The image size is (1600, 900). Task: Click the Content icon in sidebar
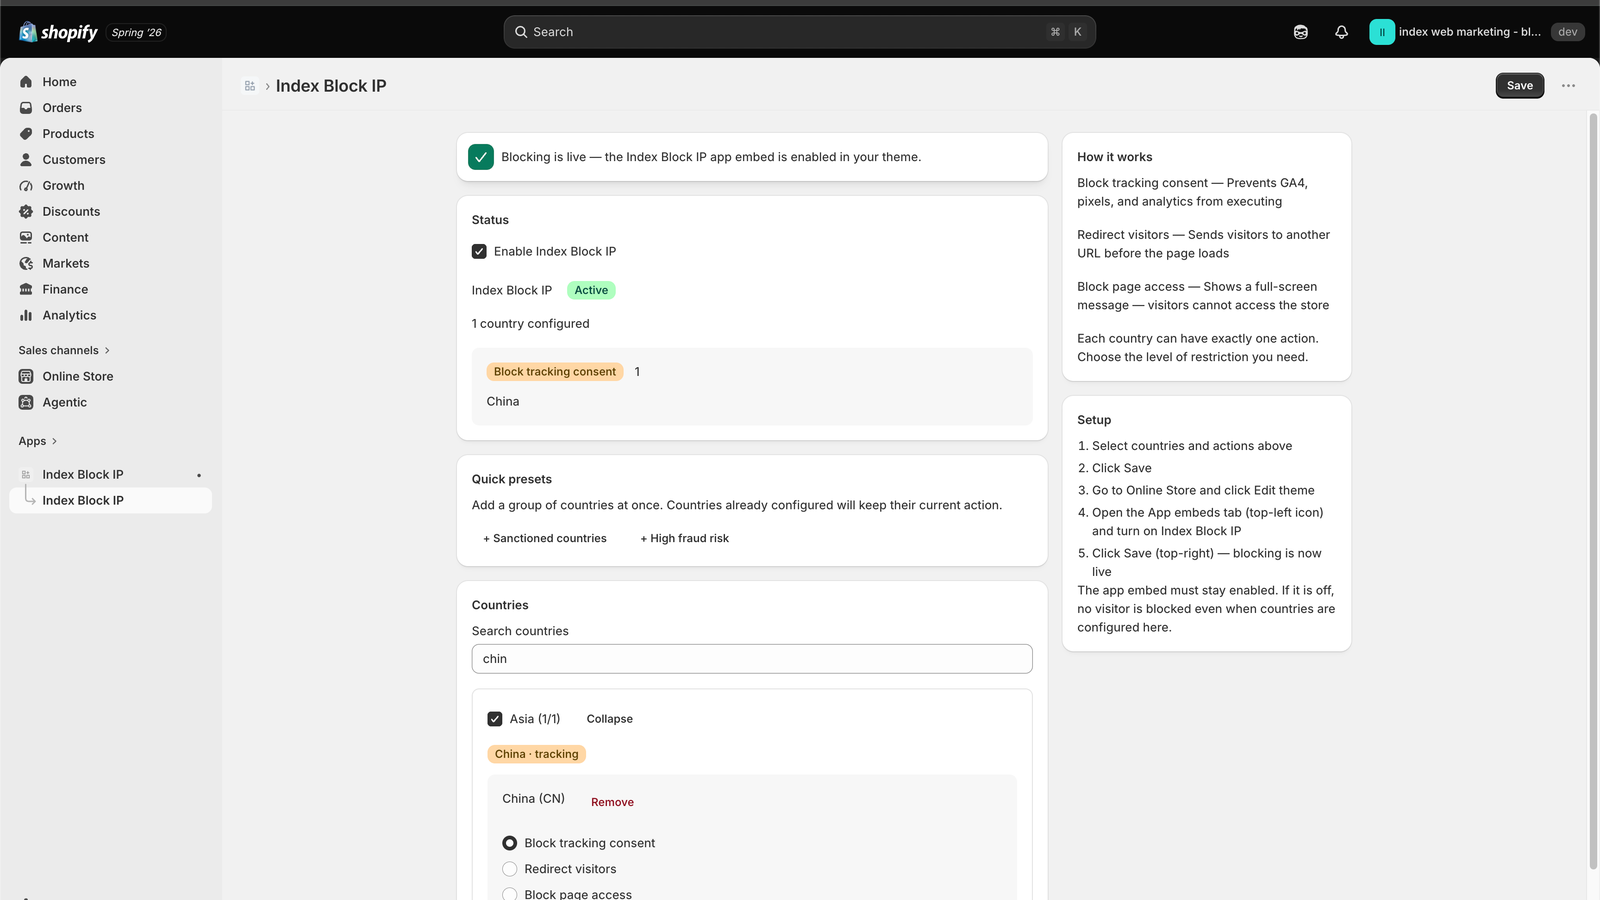click(x=26, y=238)
